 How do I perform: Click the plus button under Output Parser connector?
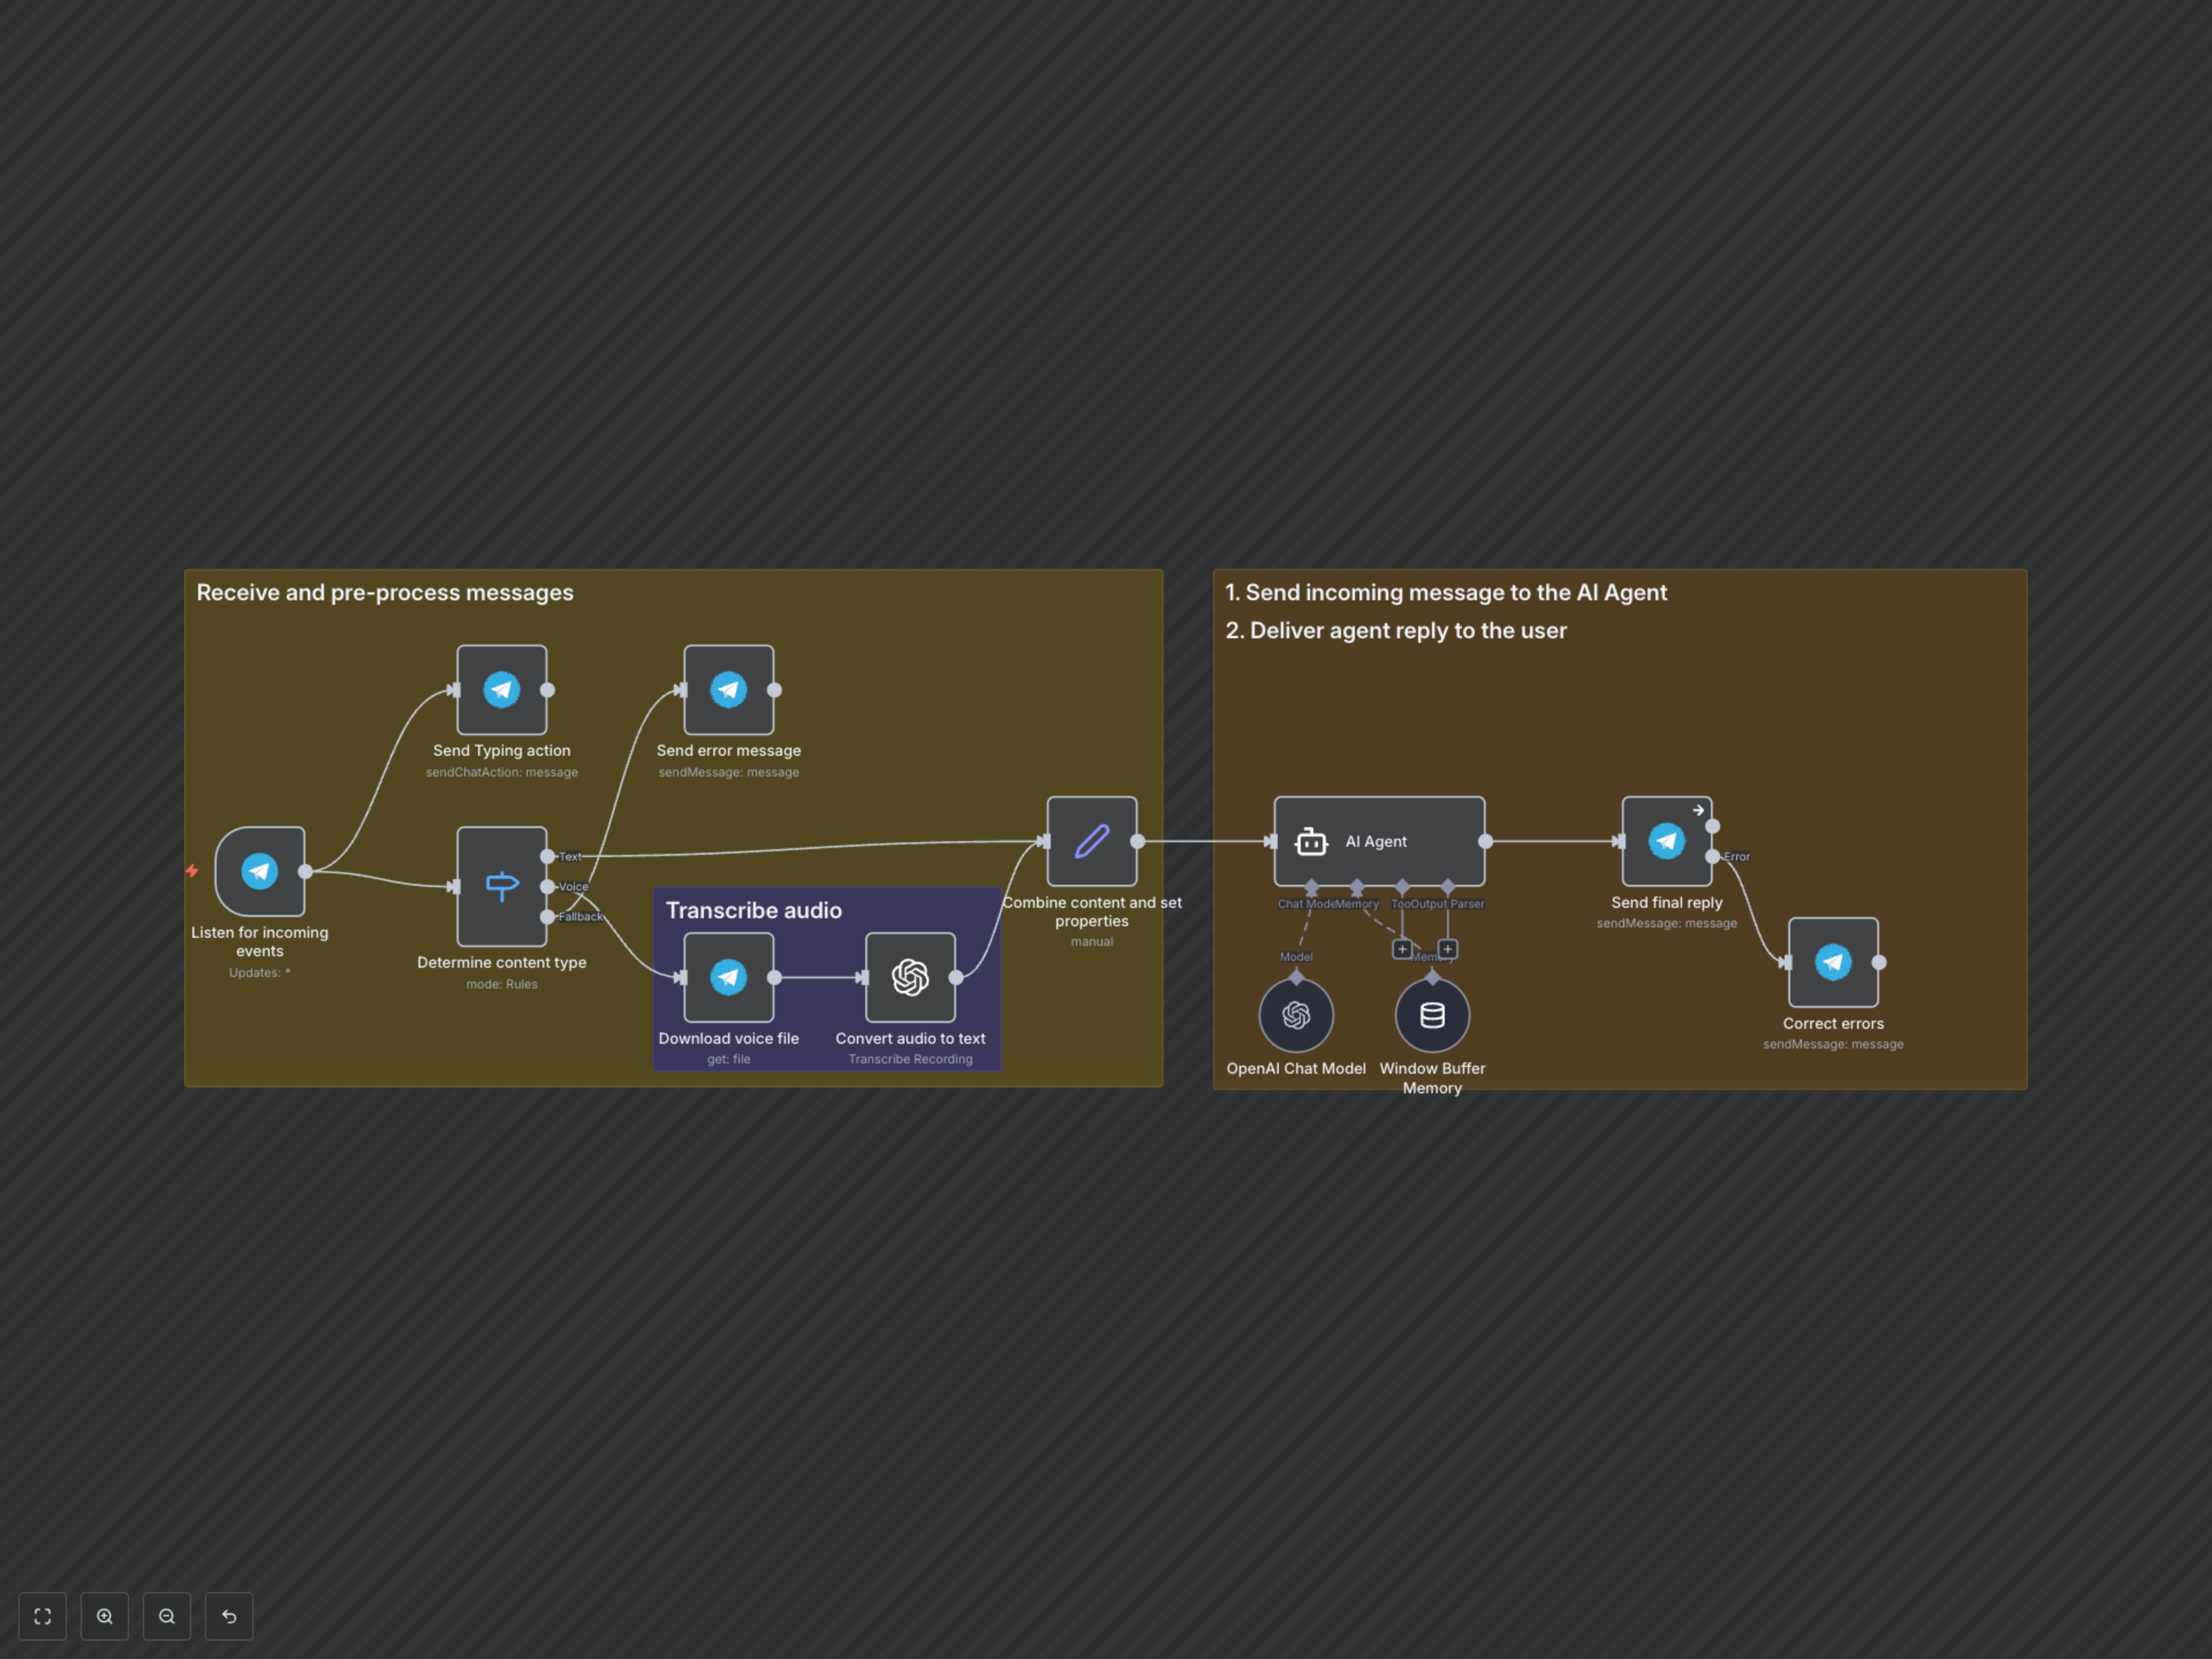point(1447,948)
